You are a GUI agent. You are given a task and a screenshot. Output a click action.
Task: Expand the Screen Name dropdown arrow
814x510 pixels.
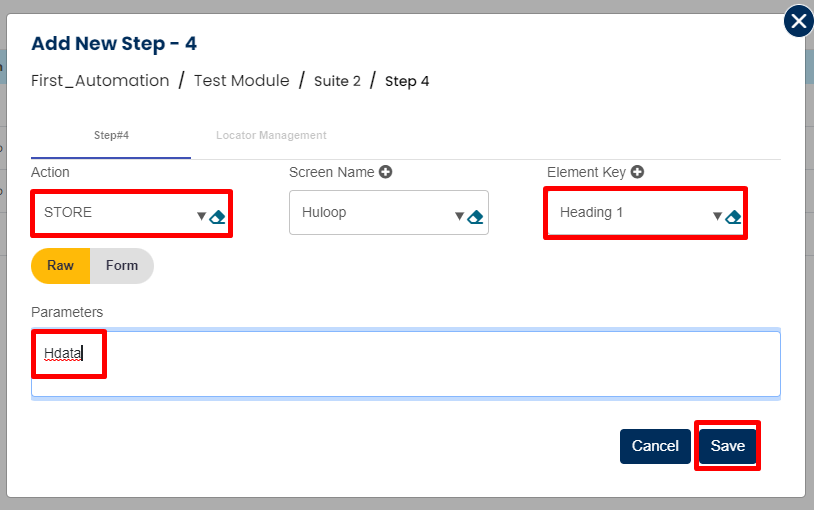pyautogui.click(x=459, y=216)
